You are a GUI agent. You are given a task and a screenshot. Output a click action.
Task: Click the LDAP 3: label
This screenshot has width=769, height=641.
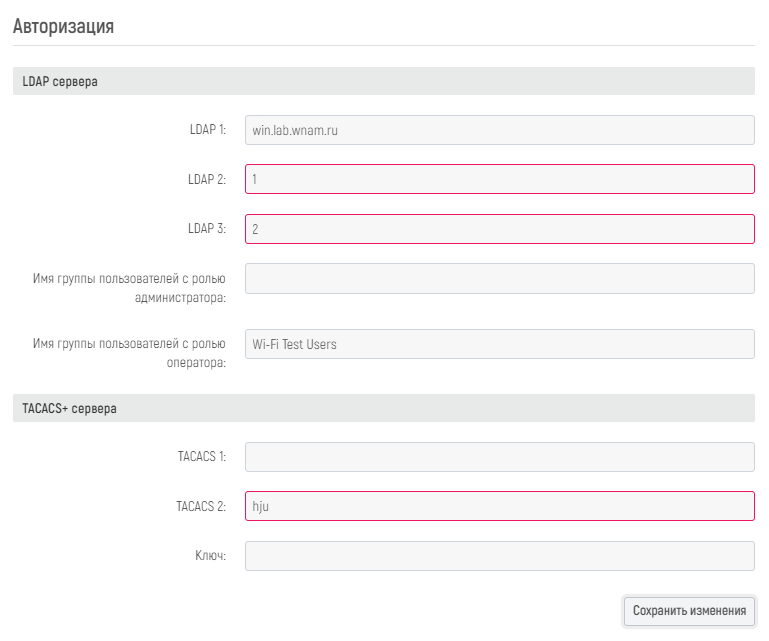[208, 229]
